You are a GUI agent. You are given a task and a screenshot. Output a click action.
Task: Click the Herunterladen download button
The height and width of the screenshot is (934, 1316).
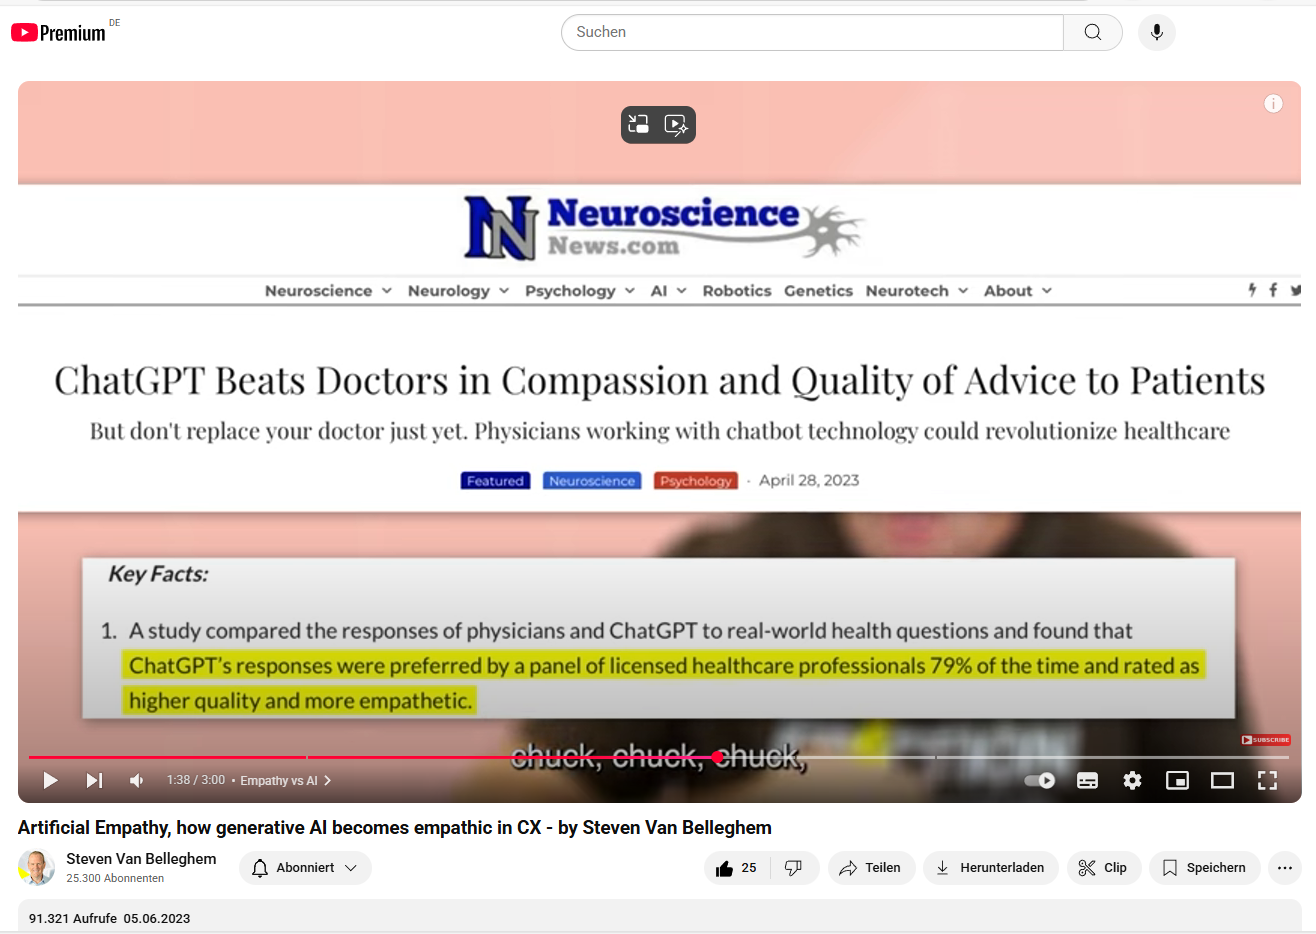click(991, 868)
